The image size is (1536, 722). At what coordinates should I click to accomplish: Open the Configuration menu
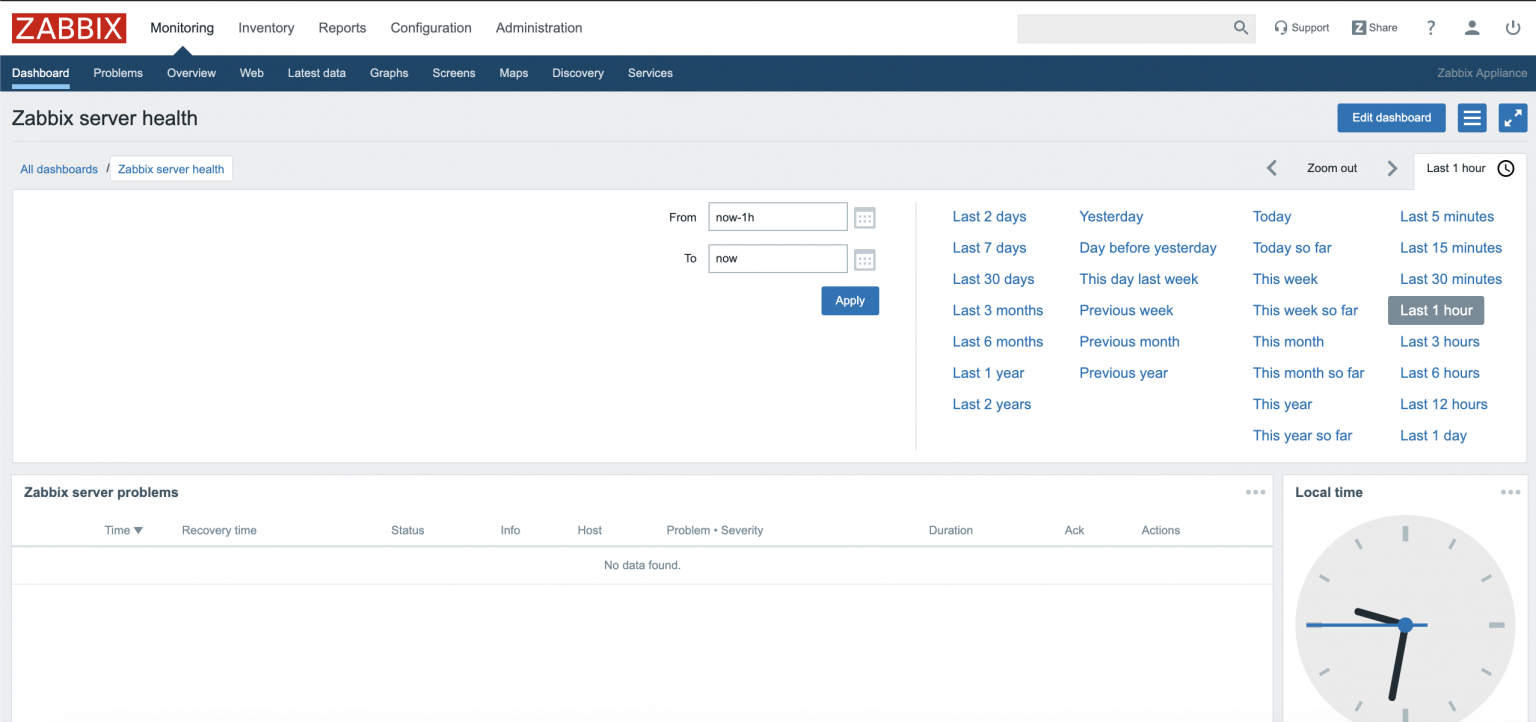pyautogui.click(x=431, y=28)
